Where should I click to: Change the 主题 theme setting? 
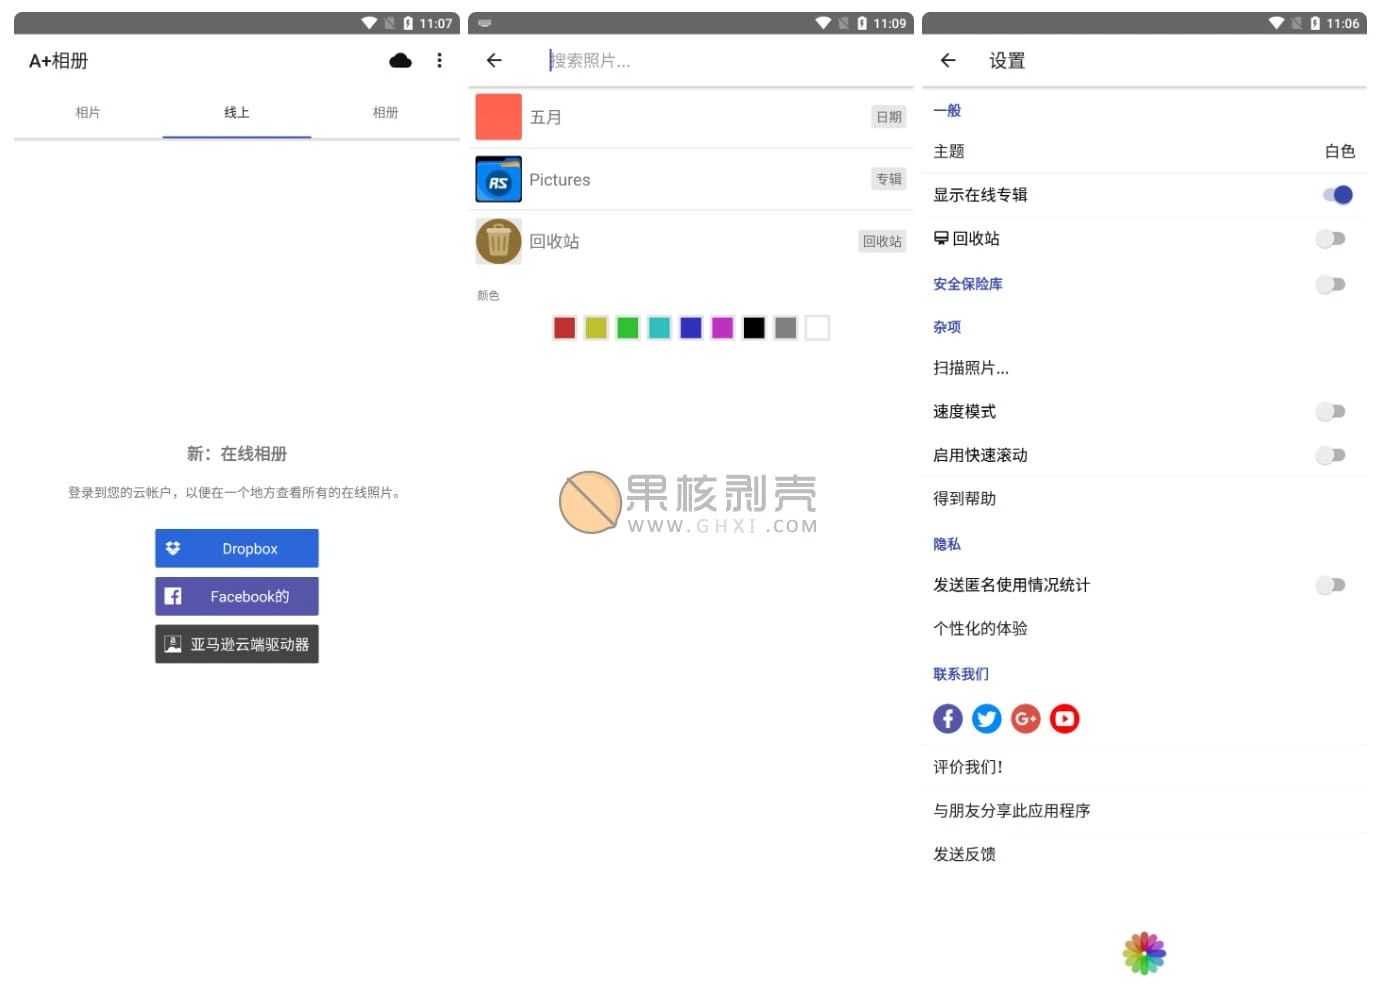(x=1144, y=151)
